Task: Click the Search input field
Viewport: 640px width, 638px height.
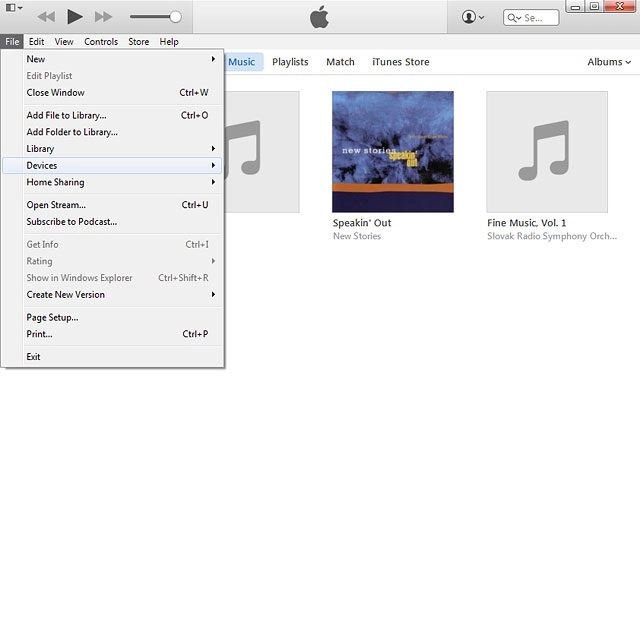Action: (531, 18)
